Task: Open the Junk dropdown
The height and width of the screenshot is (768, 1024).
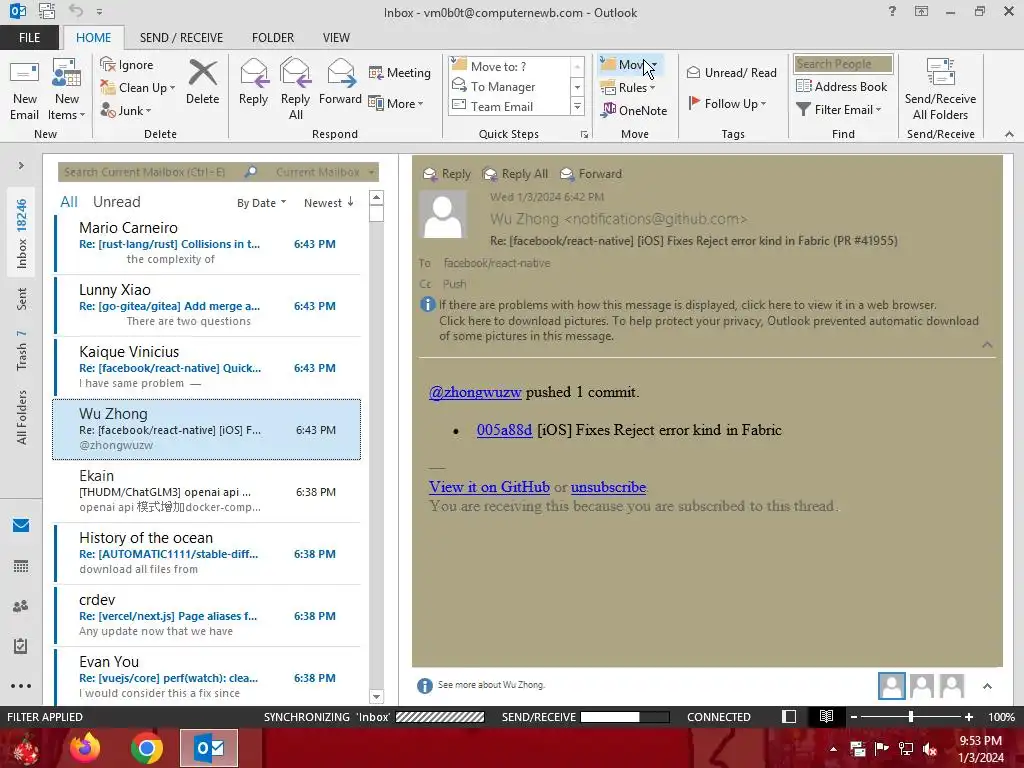Action: pyautogui.click(x=126, y=110)
